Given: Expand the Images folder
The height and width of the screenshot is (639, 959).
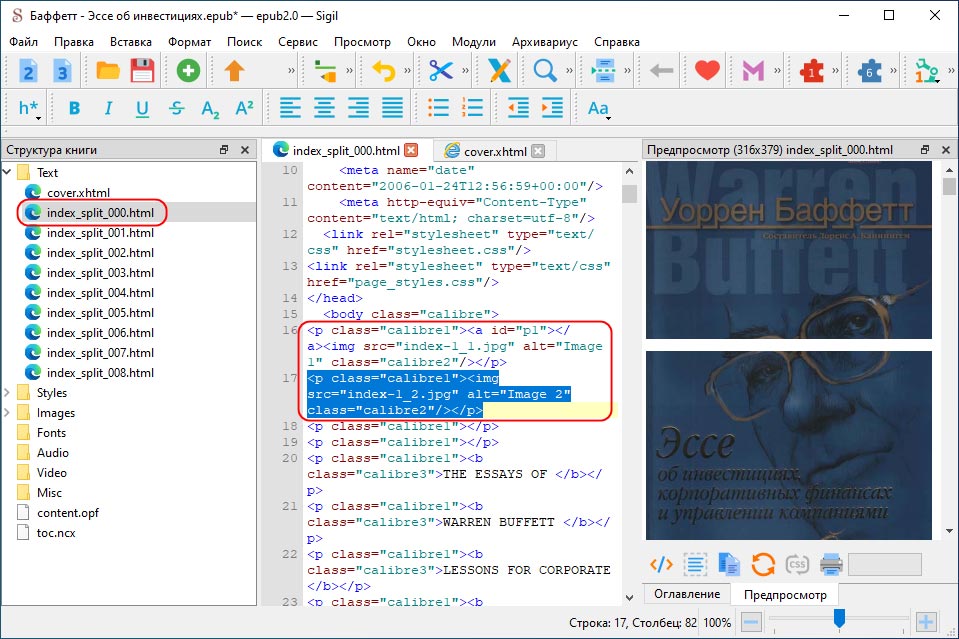Looking at the screenshot, I should (7, 413).
